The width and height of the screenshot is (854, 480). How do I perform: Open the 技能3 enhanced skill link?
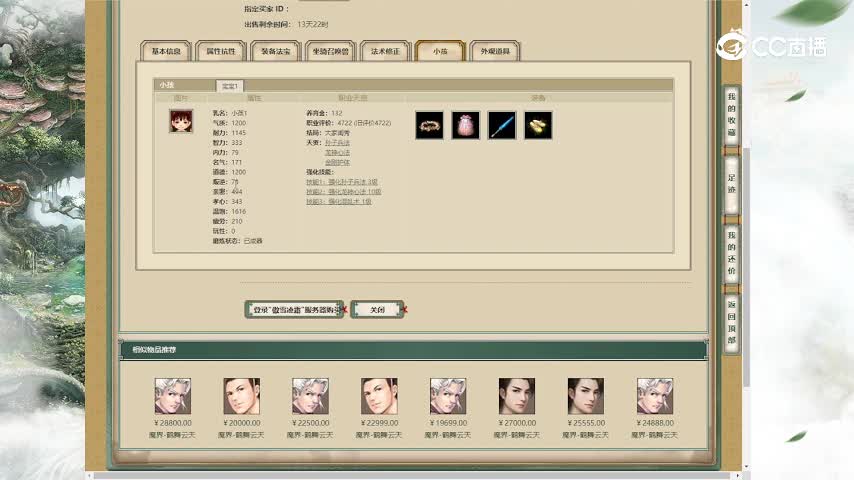coord(339,202)
